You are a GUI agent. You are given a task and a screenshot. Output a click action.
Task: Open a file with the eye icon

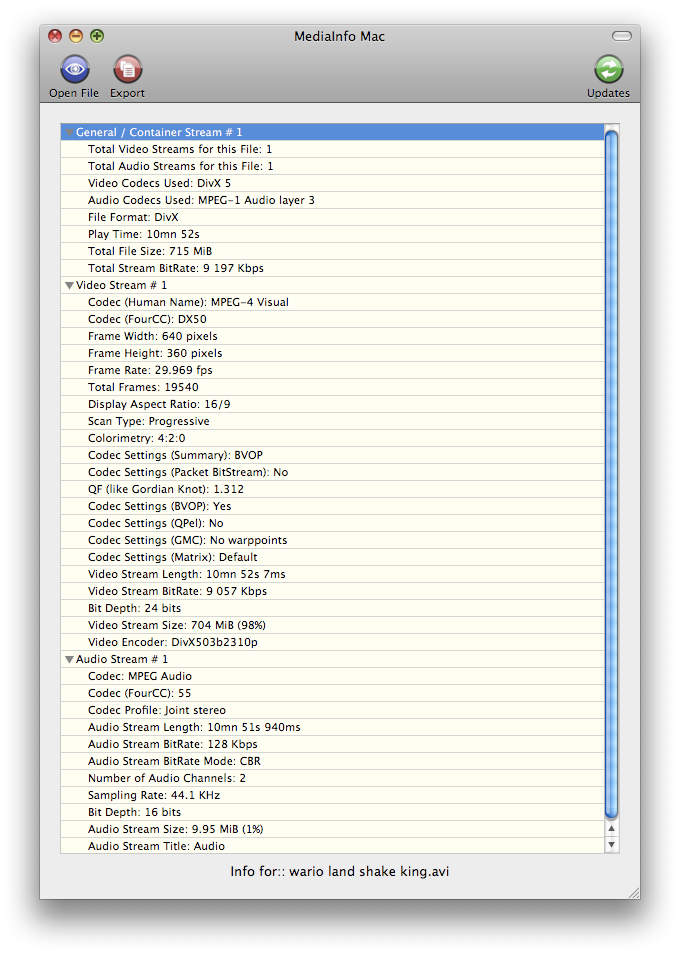74,69
